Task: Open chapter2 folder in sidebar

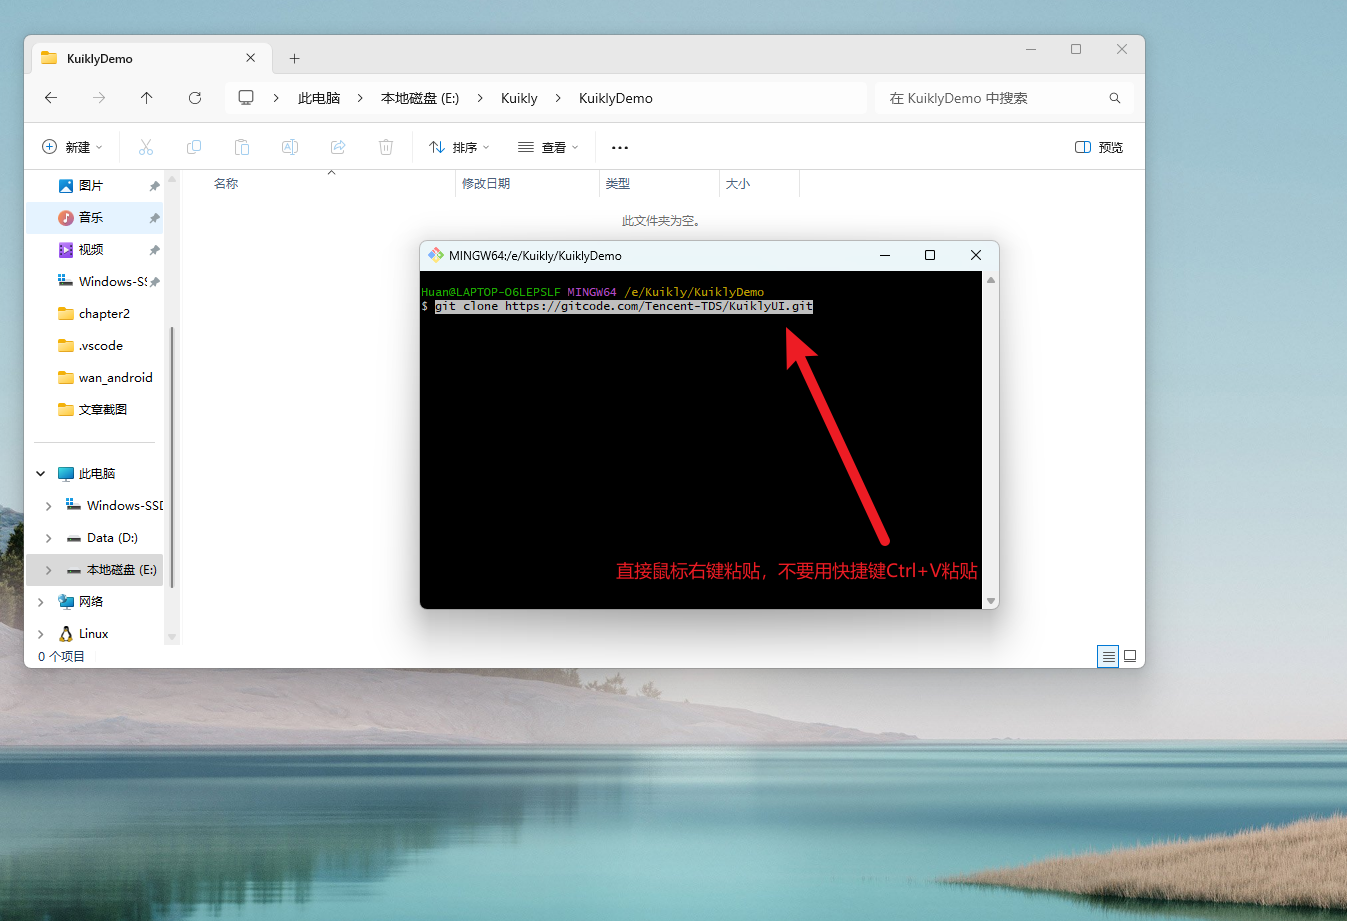Action: 95,314
